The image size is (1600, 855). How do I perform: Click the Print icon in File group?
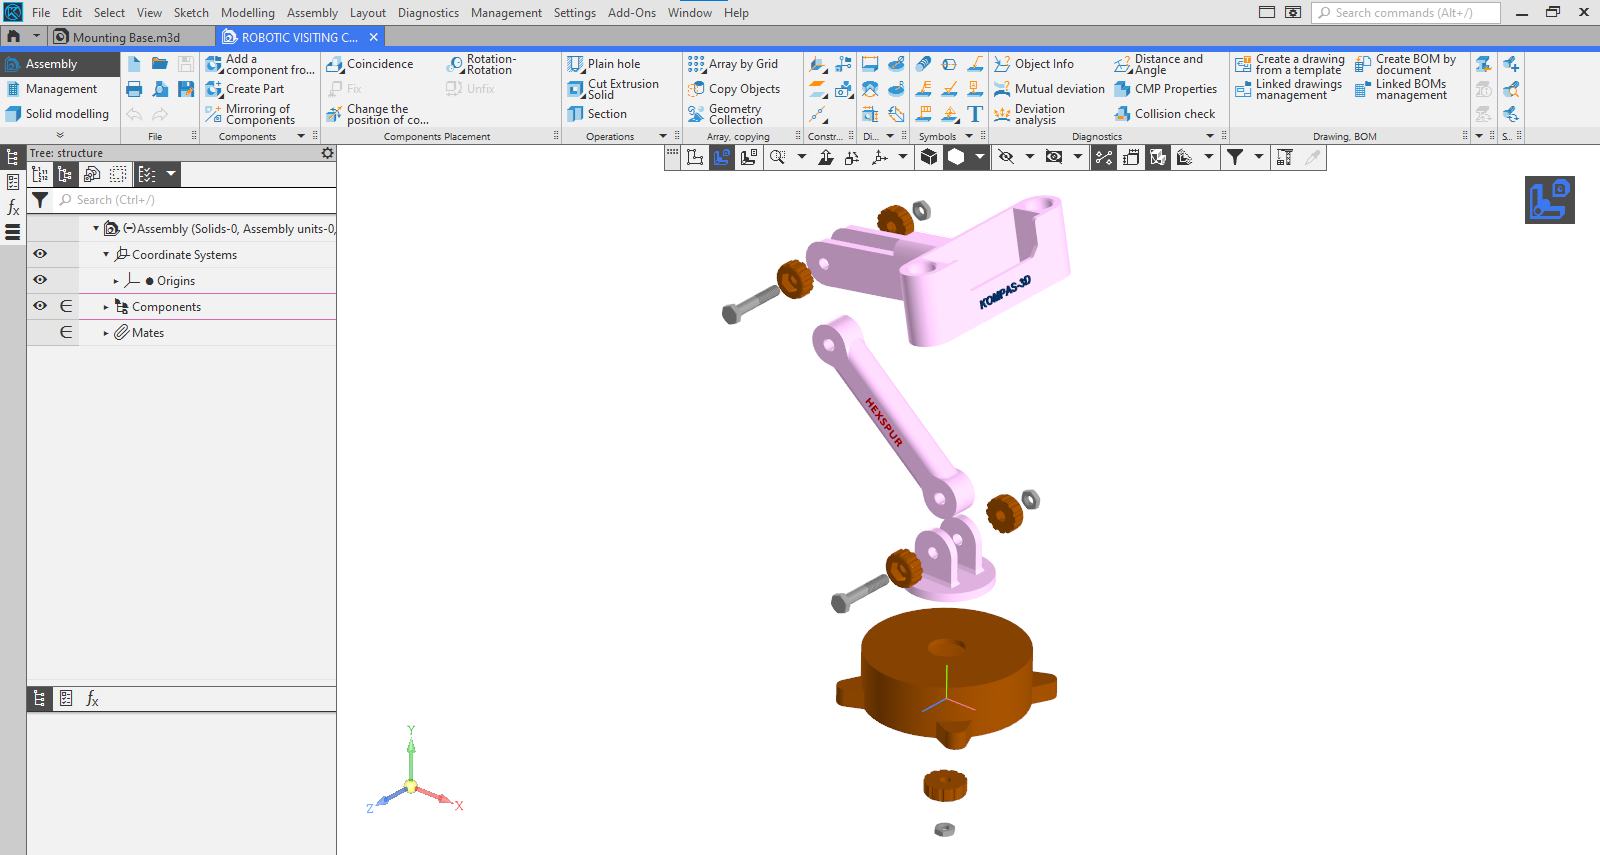click(134, 89)
